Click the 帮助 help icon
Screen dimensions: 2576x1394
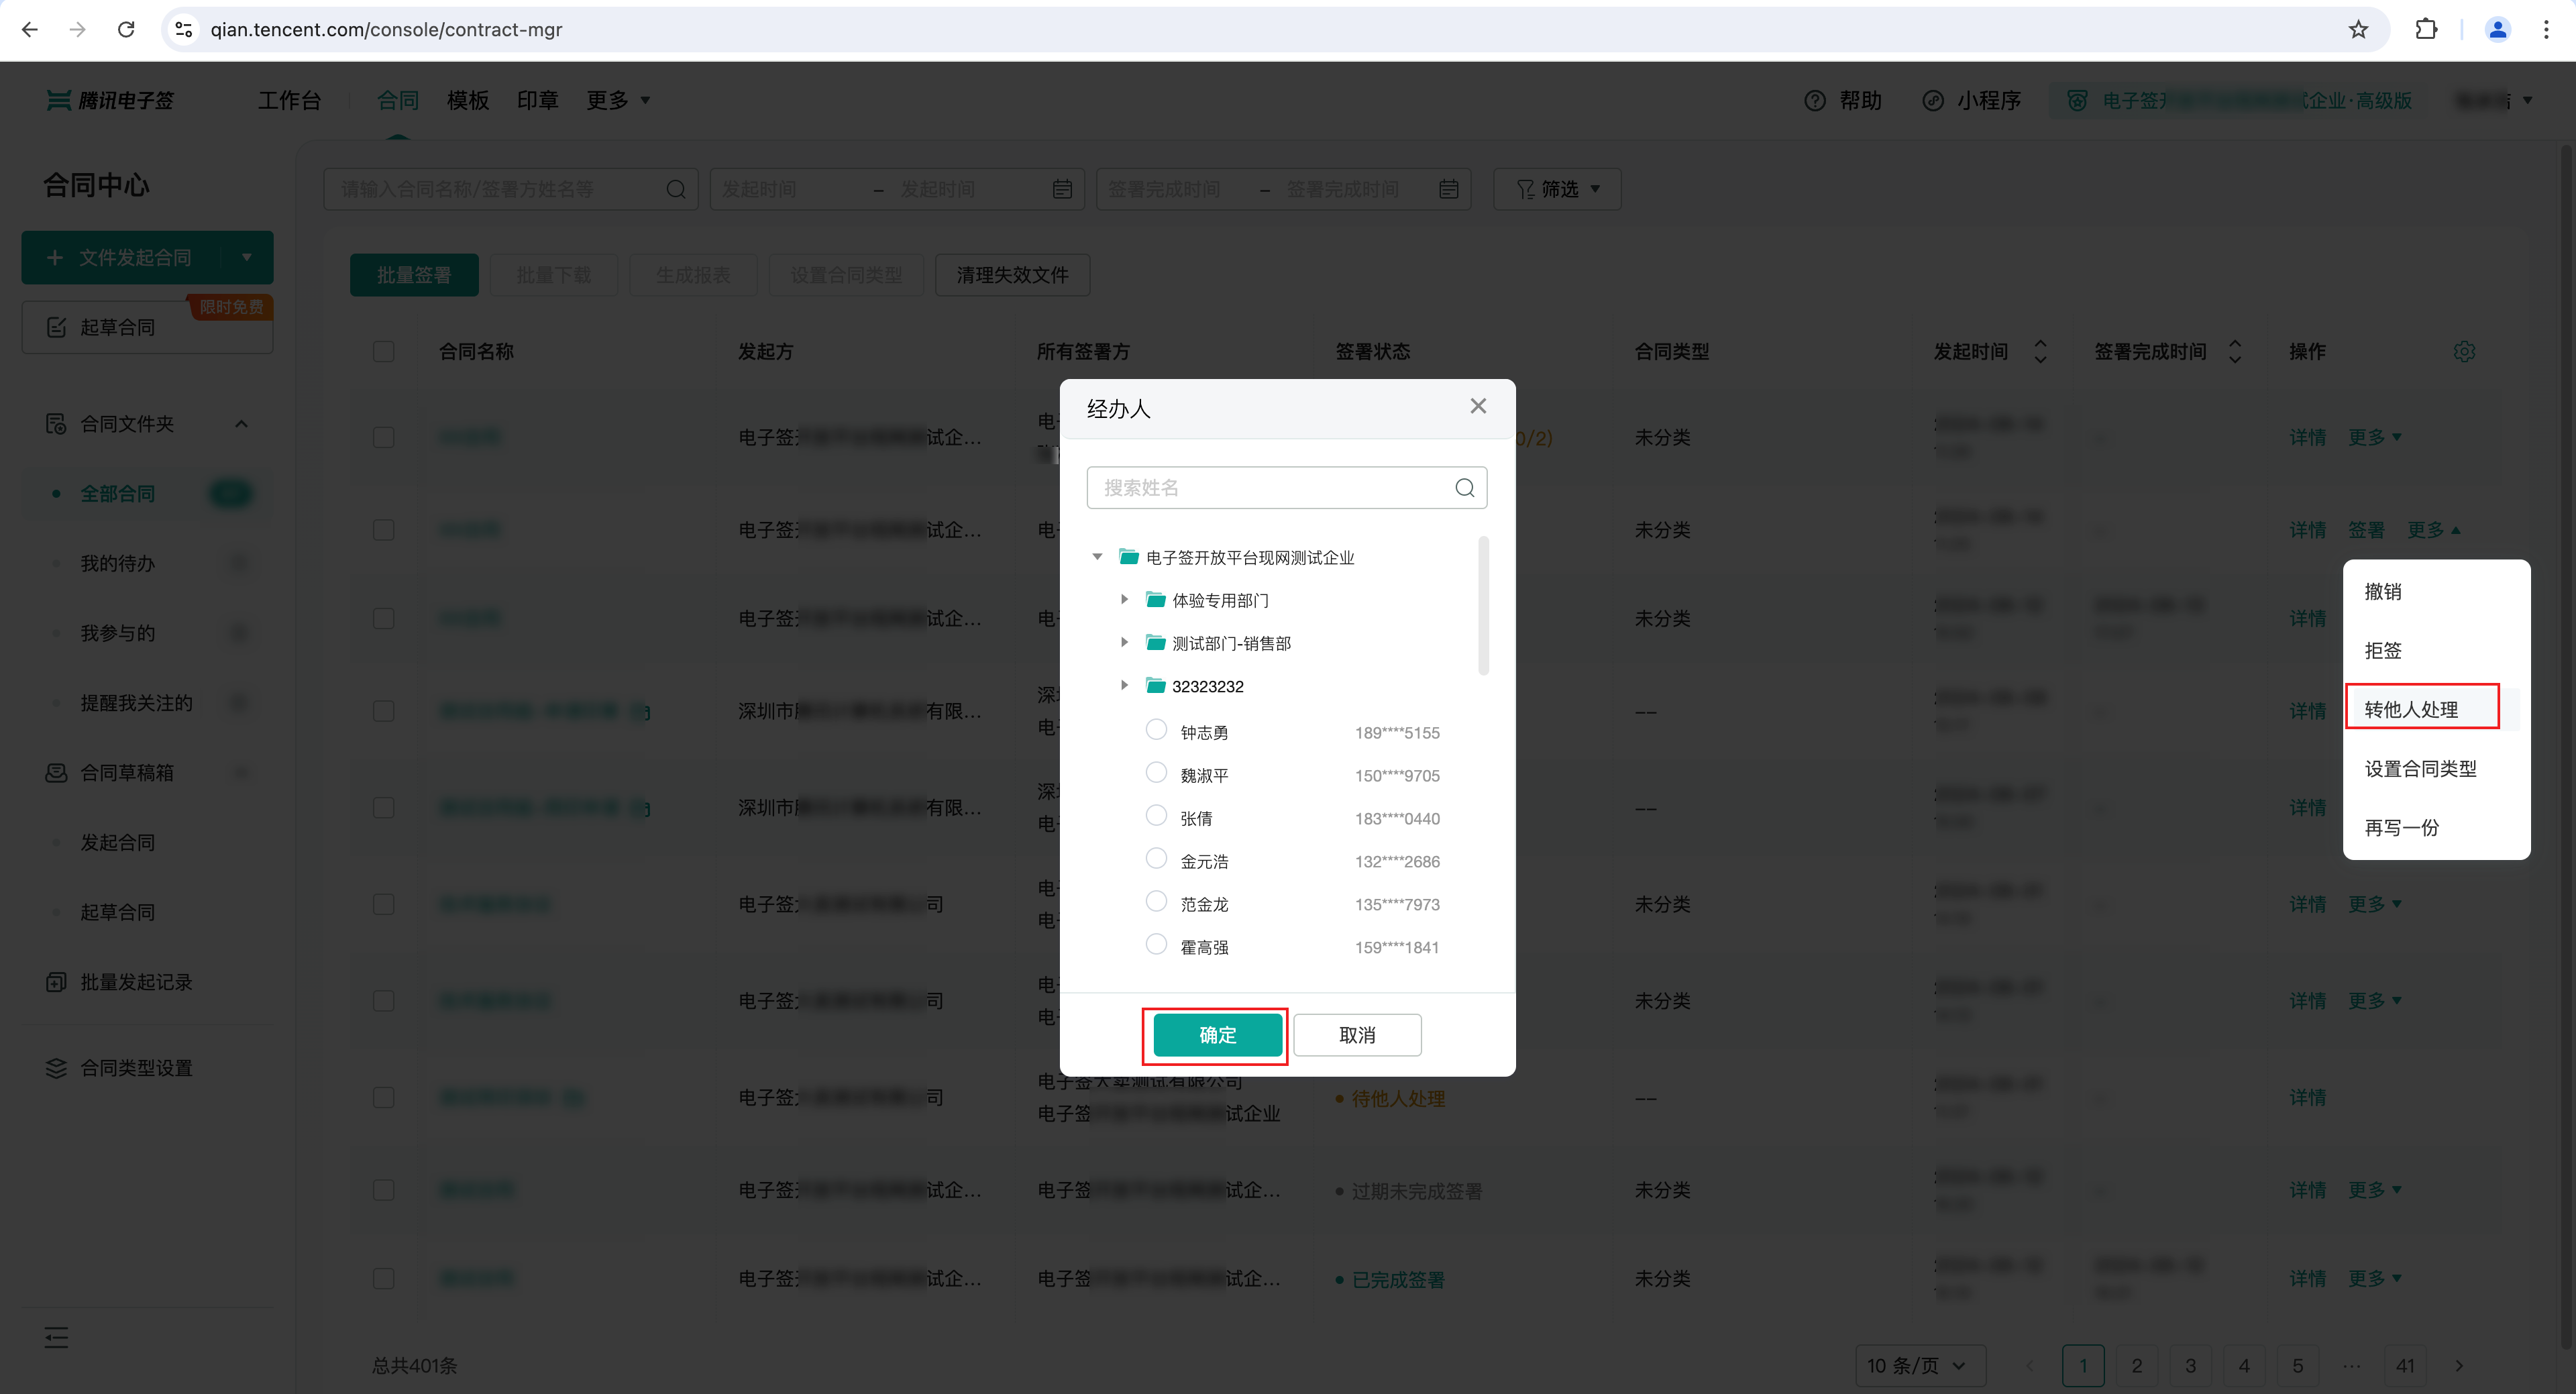(x=1815, y=101)
